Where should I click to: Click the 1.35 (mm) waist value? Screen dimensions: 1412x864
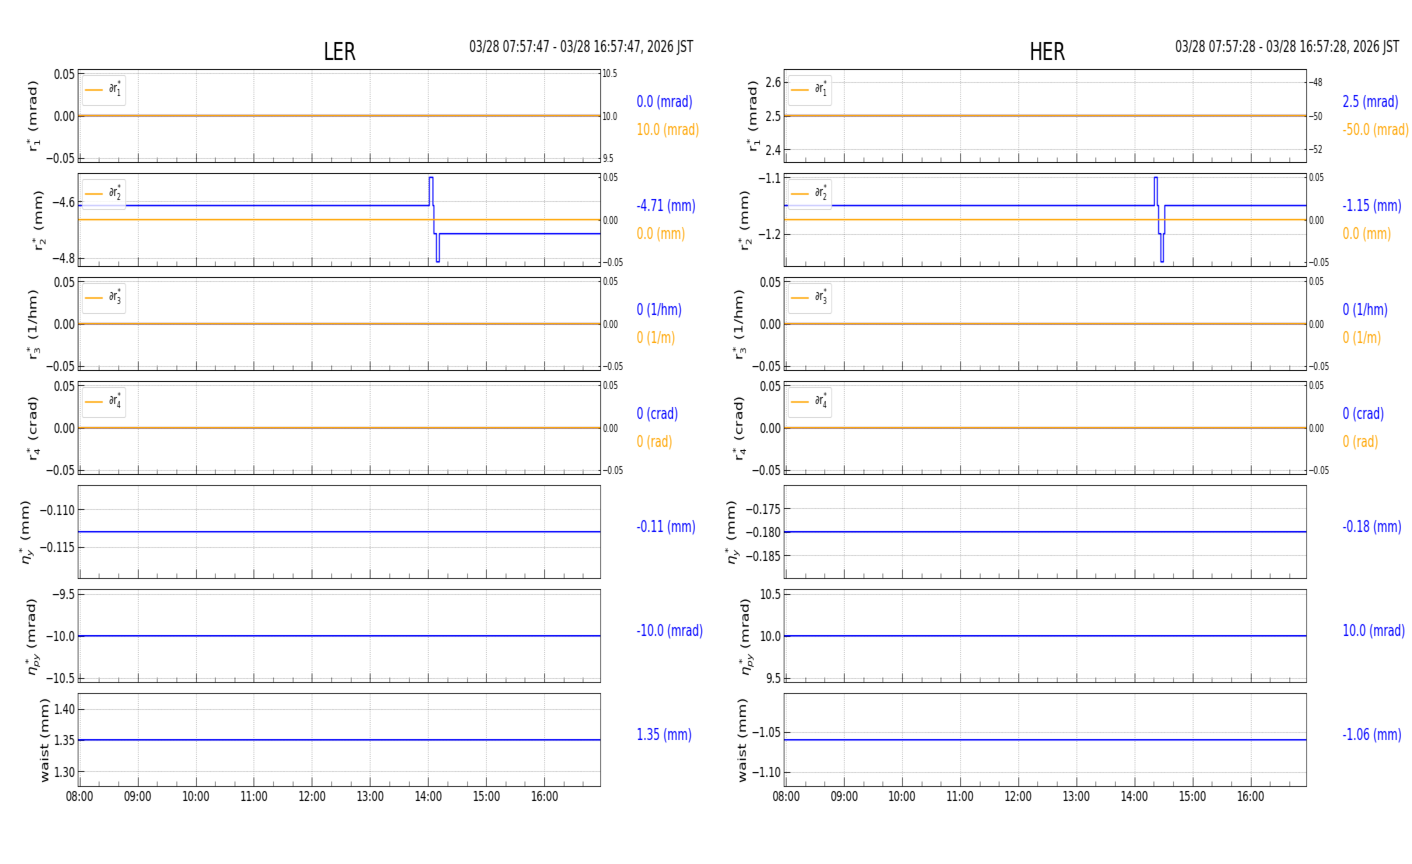click(663, 735)
